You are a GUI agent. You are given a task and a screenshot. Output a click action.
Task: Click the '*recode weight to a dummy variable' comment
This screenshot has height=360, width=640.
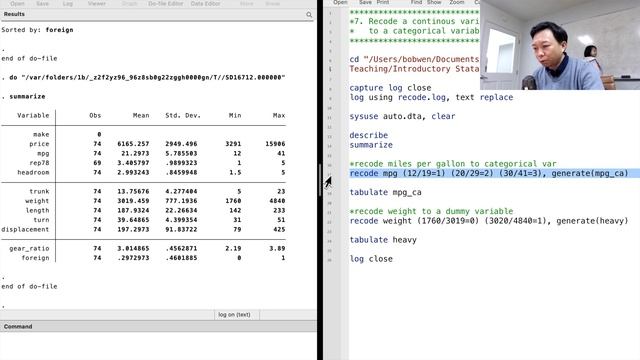[431, 211]
